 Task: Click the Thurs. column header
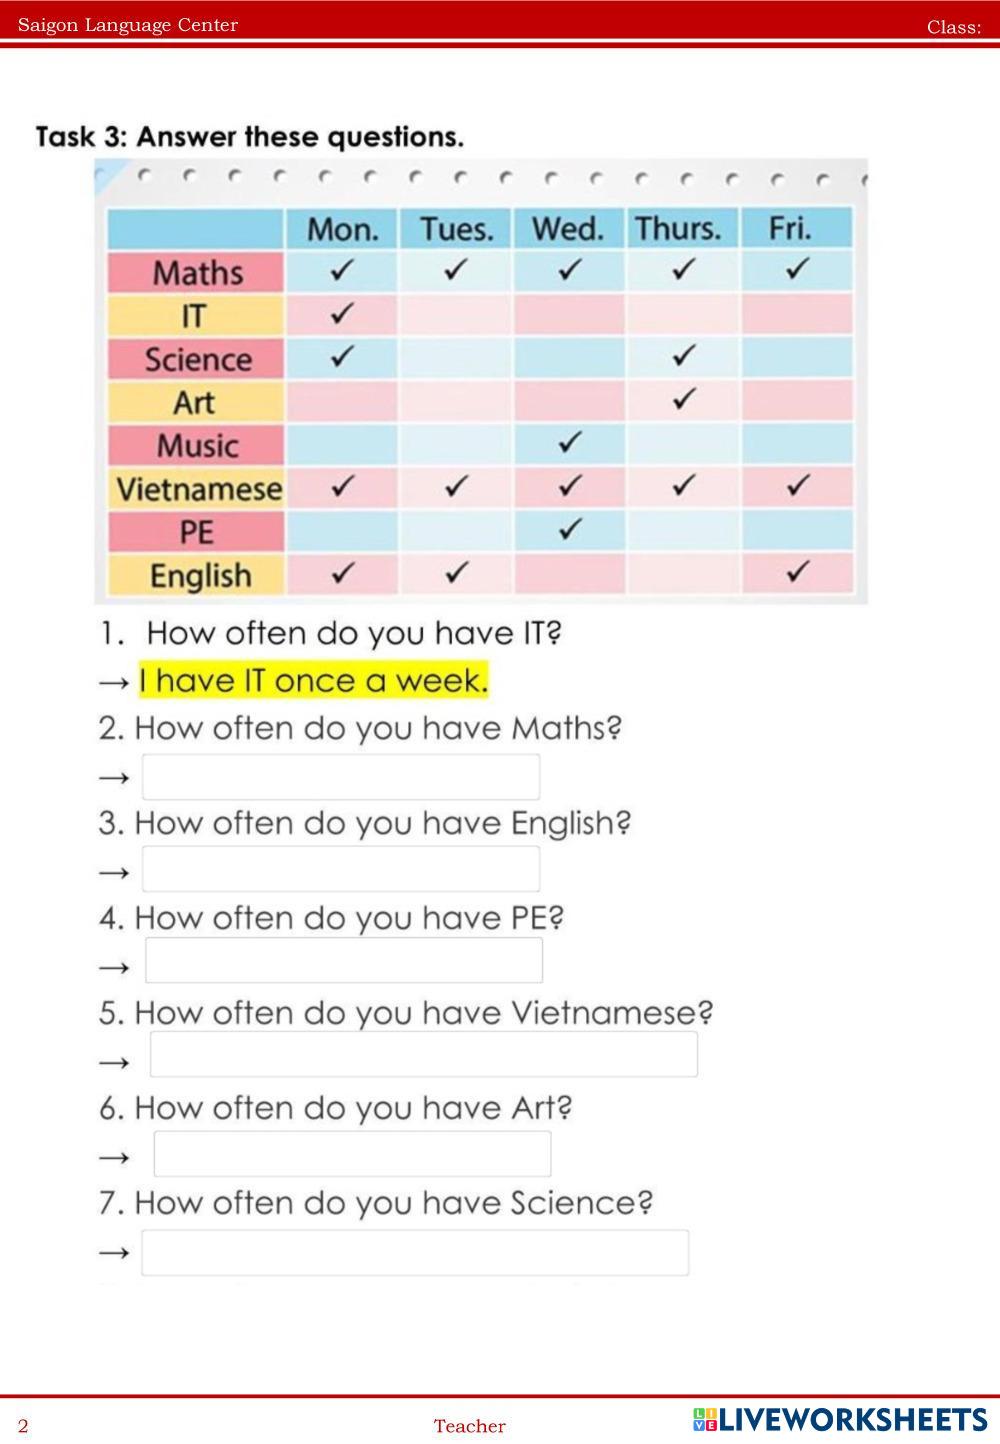[678, 229]
